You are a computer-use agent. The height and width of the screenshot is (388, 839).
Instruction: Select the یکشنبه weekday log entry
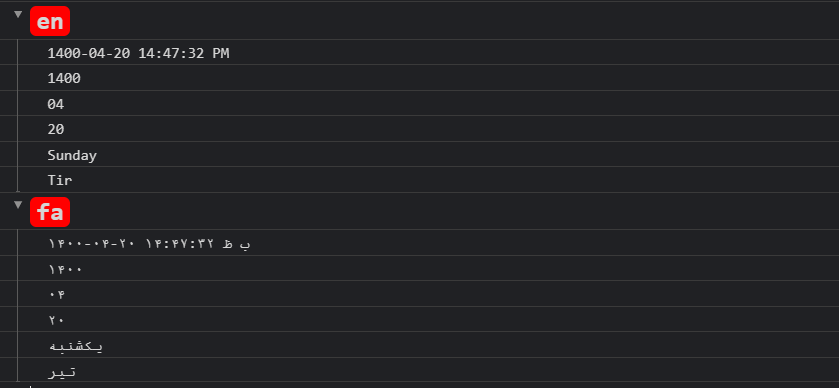pyautogui.click(x=75, y=346)
